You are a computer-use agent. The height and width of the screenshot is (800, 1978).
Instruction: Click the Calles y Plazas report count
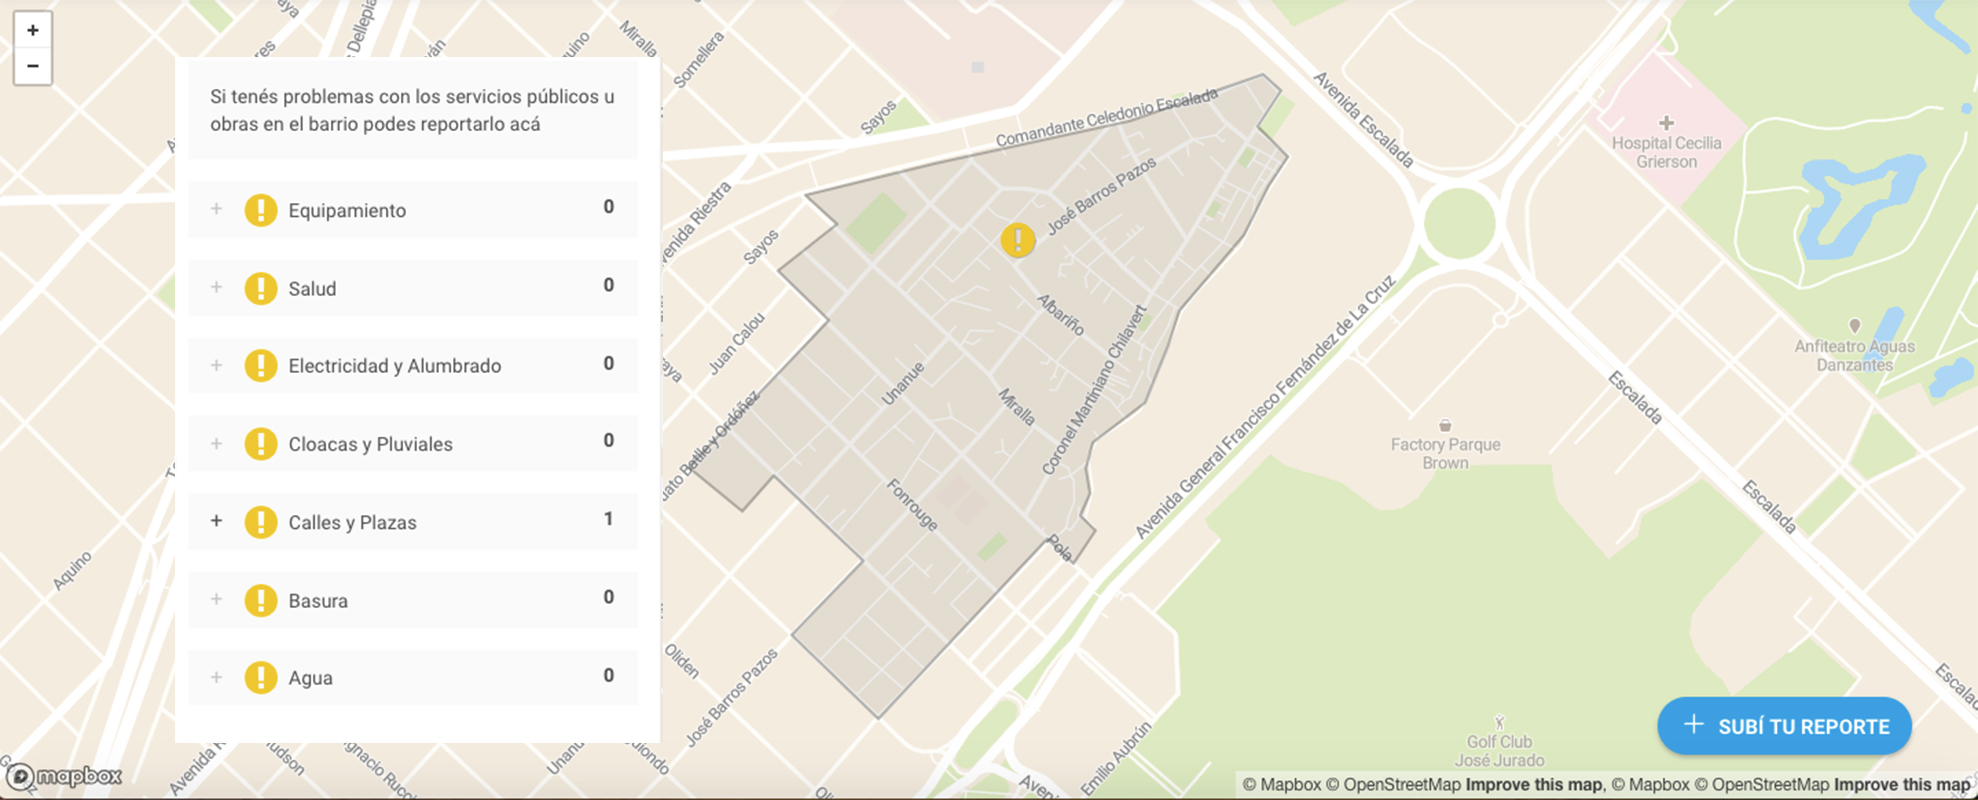(608, 519)
